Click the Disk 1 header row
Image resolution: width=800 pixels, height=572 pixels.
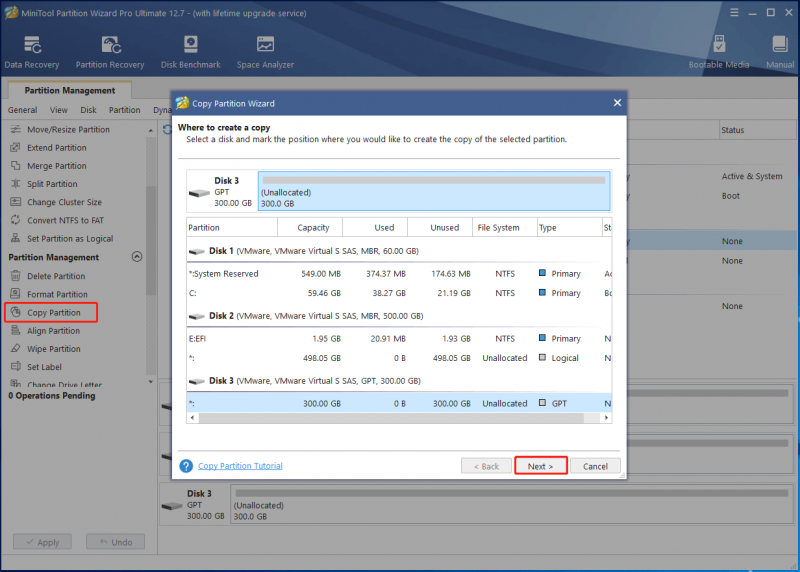(x=399, y=251)
